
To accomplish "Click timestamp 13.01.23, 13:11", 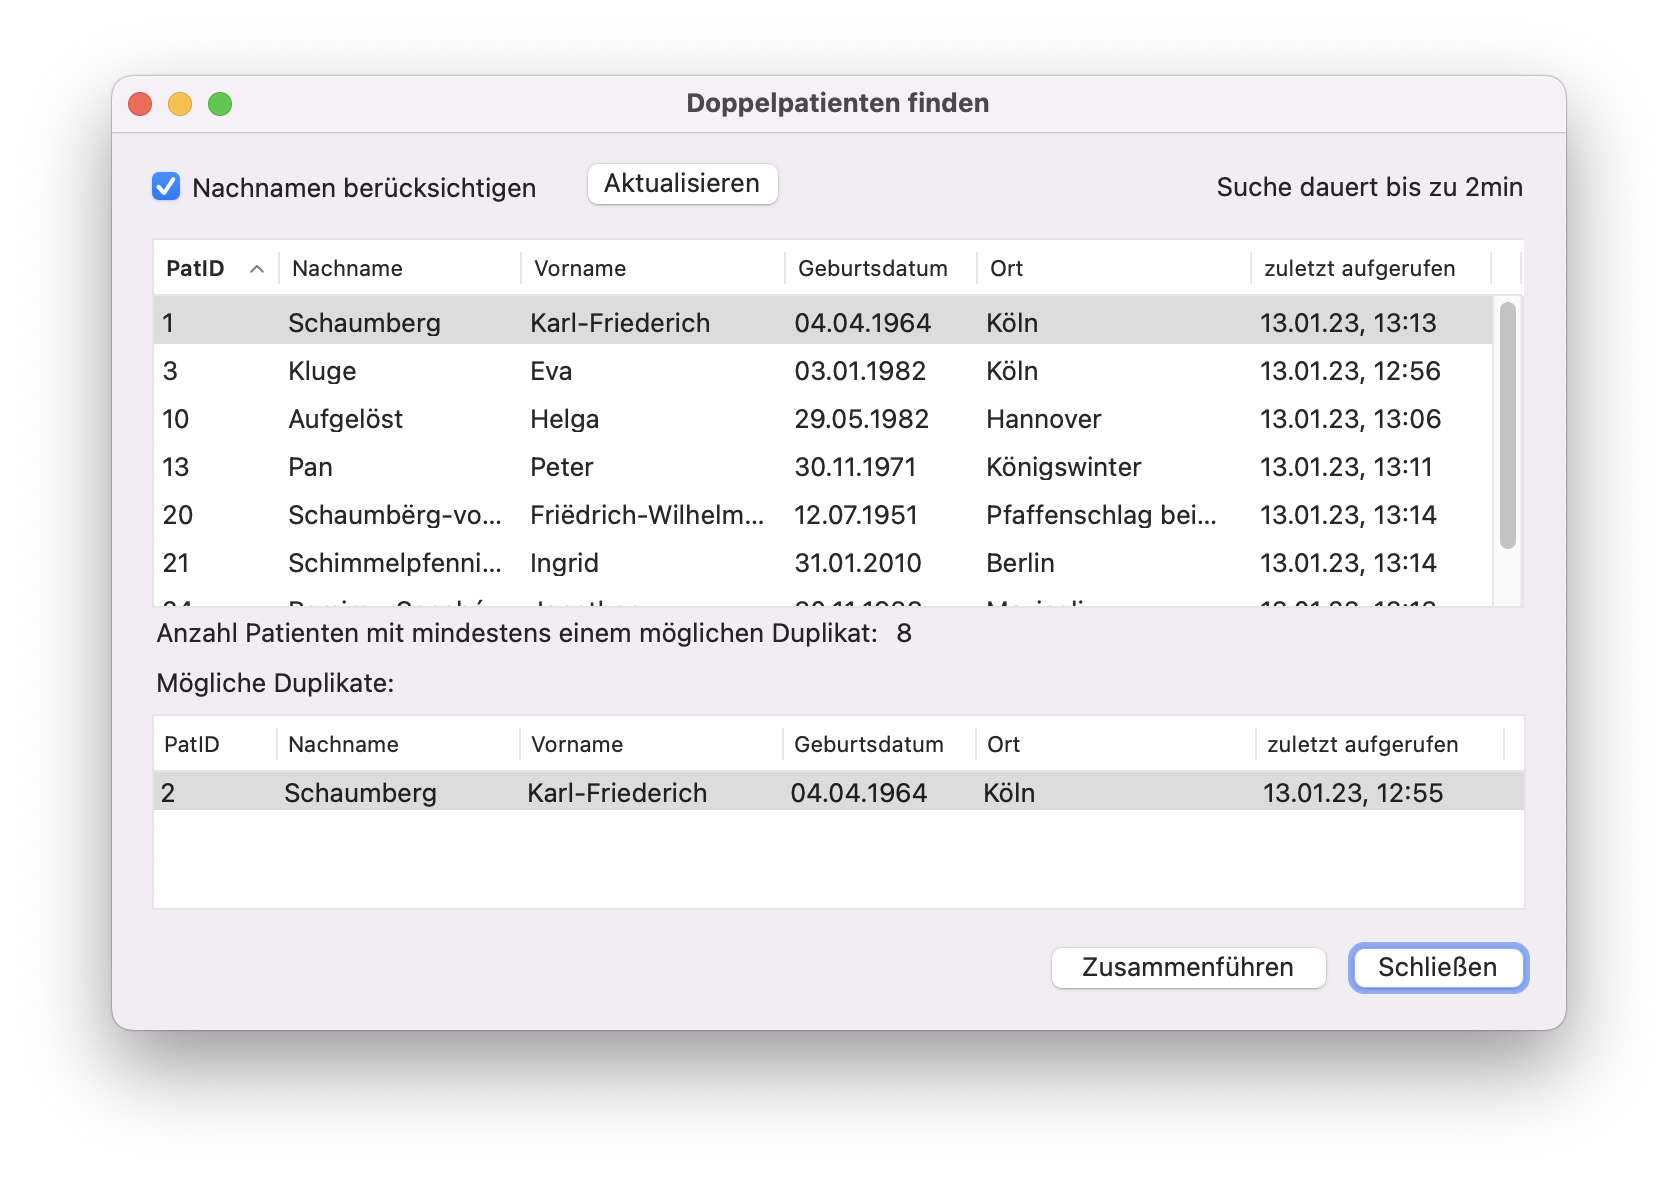I will (x=1346, y=467).
